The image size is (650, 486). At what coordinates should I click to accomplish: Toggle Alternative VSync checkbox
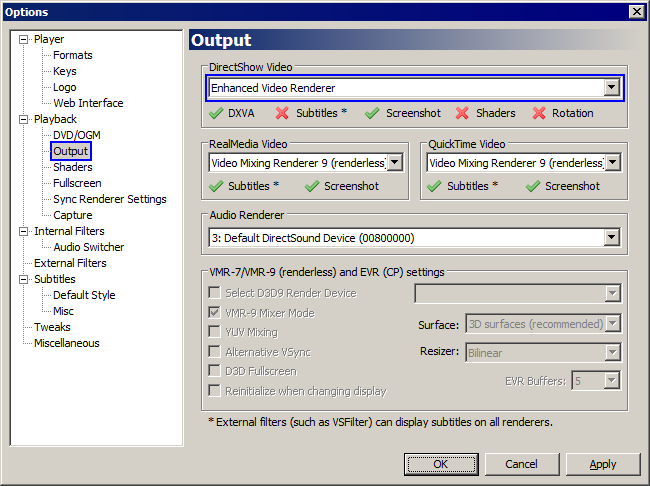214,352
